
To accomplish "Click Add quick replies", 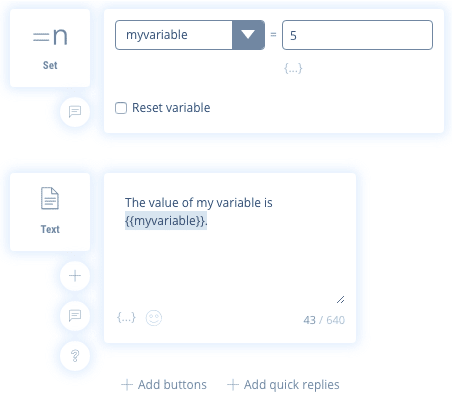I will tap(283, 385).
